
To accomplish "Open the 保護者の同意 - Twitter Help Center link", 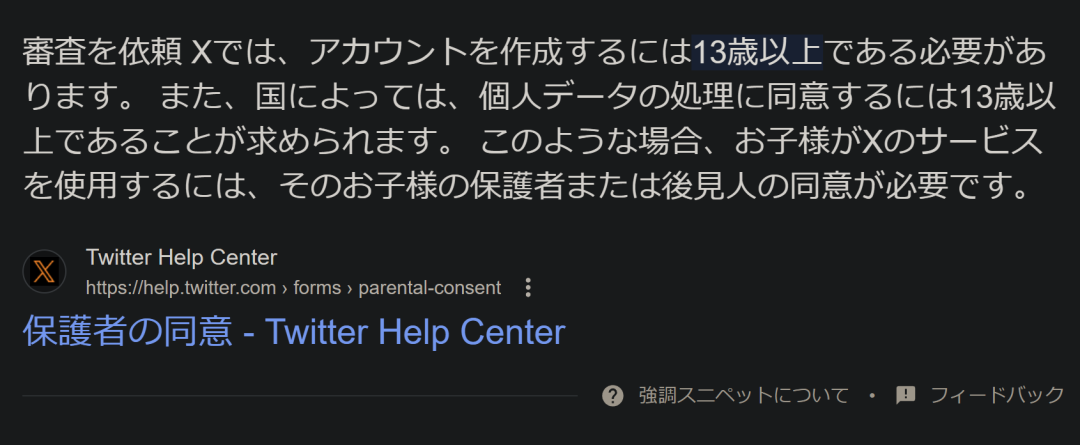I will pyautogui.click(x=294, y=332).
